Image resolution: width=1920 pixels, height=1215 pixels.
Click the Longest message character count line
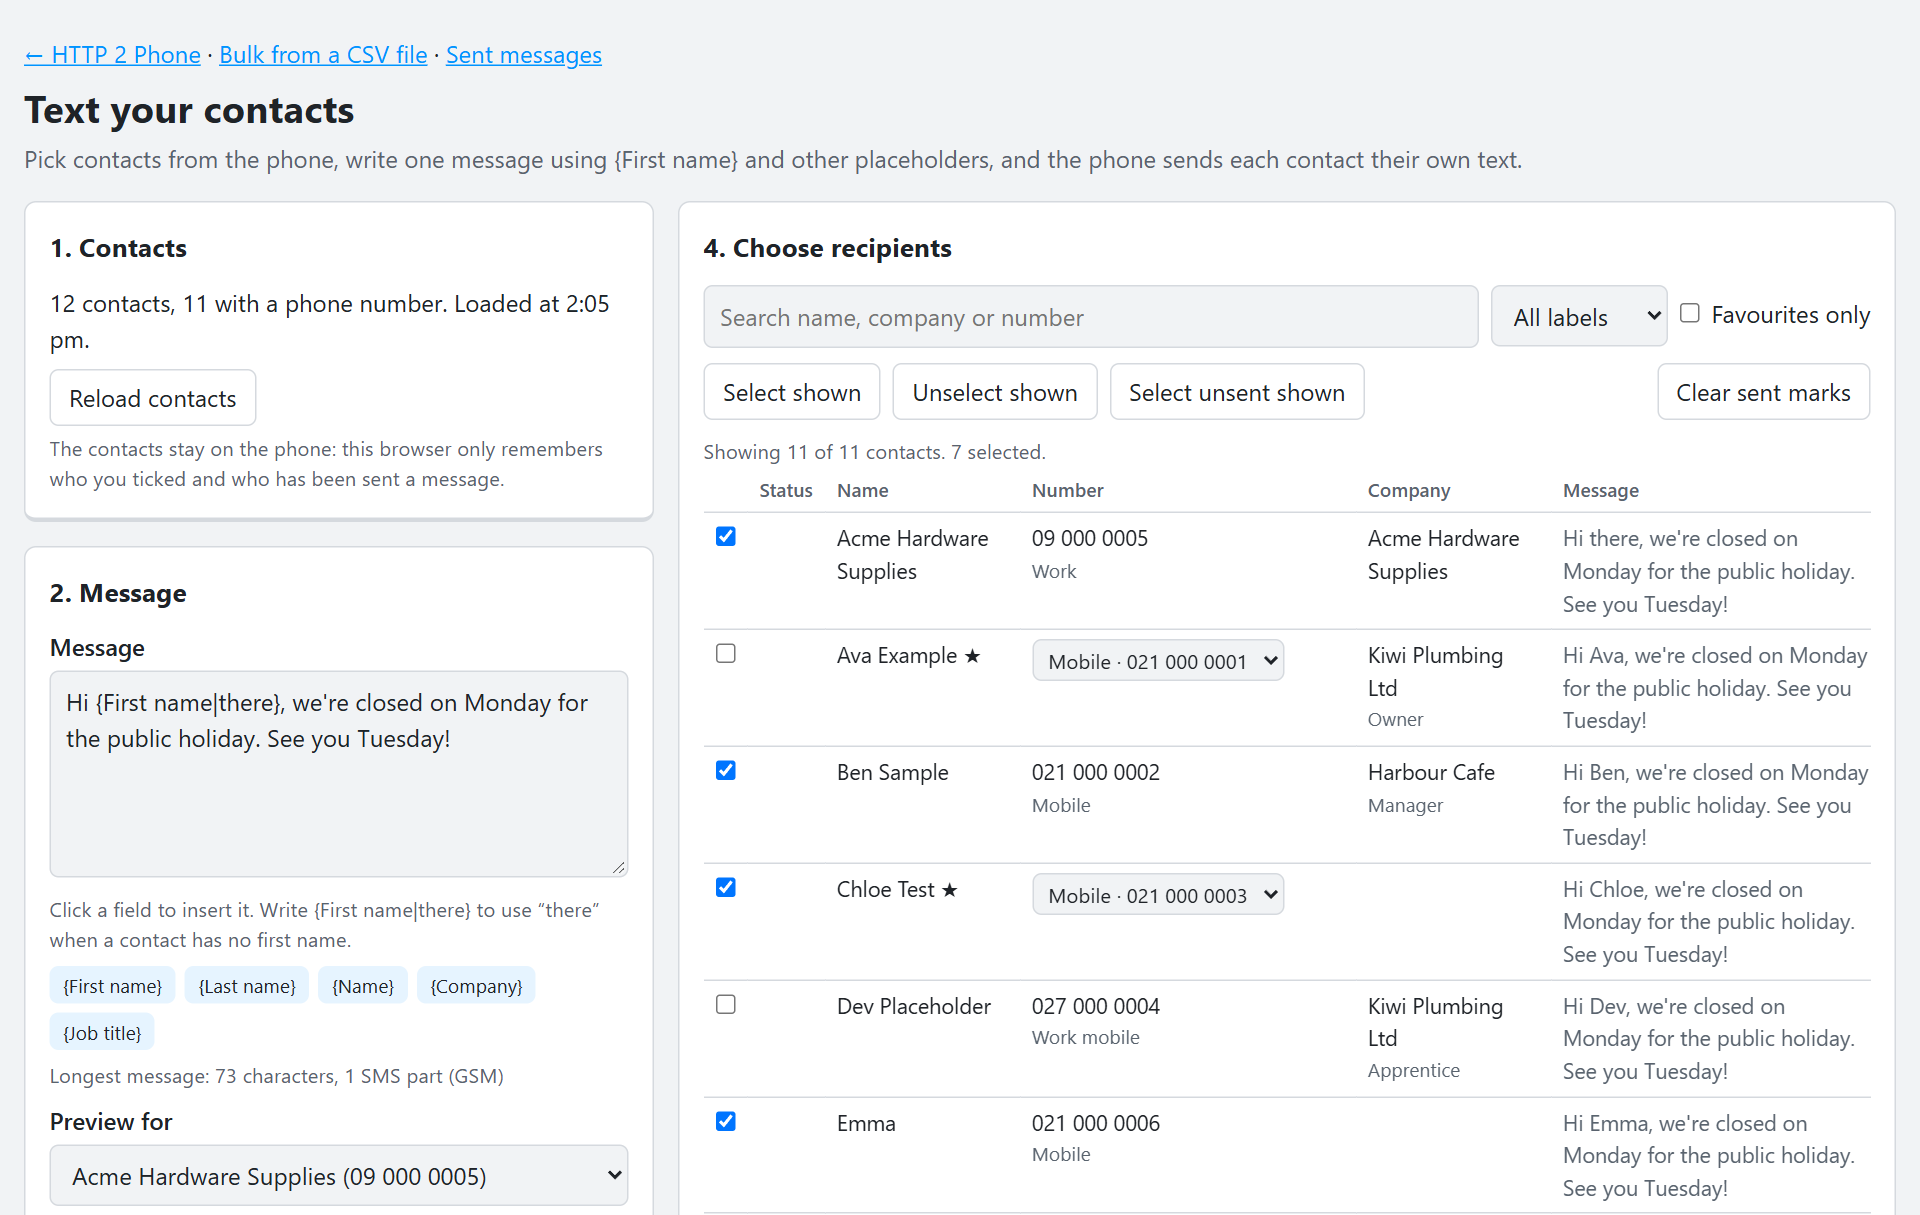click(277, 1077)
